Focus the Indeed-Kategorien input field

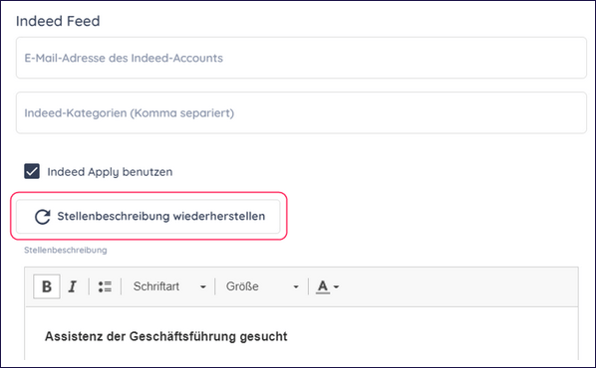click(x=301, y=113)
